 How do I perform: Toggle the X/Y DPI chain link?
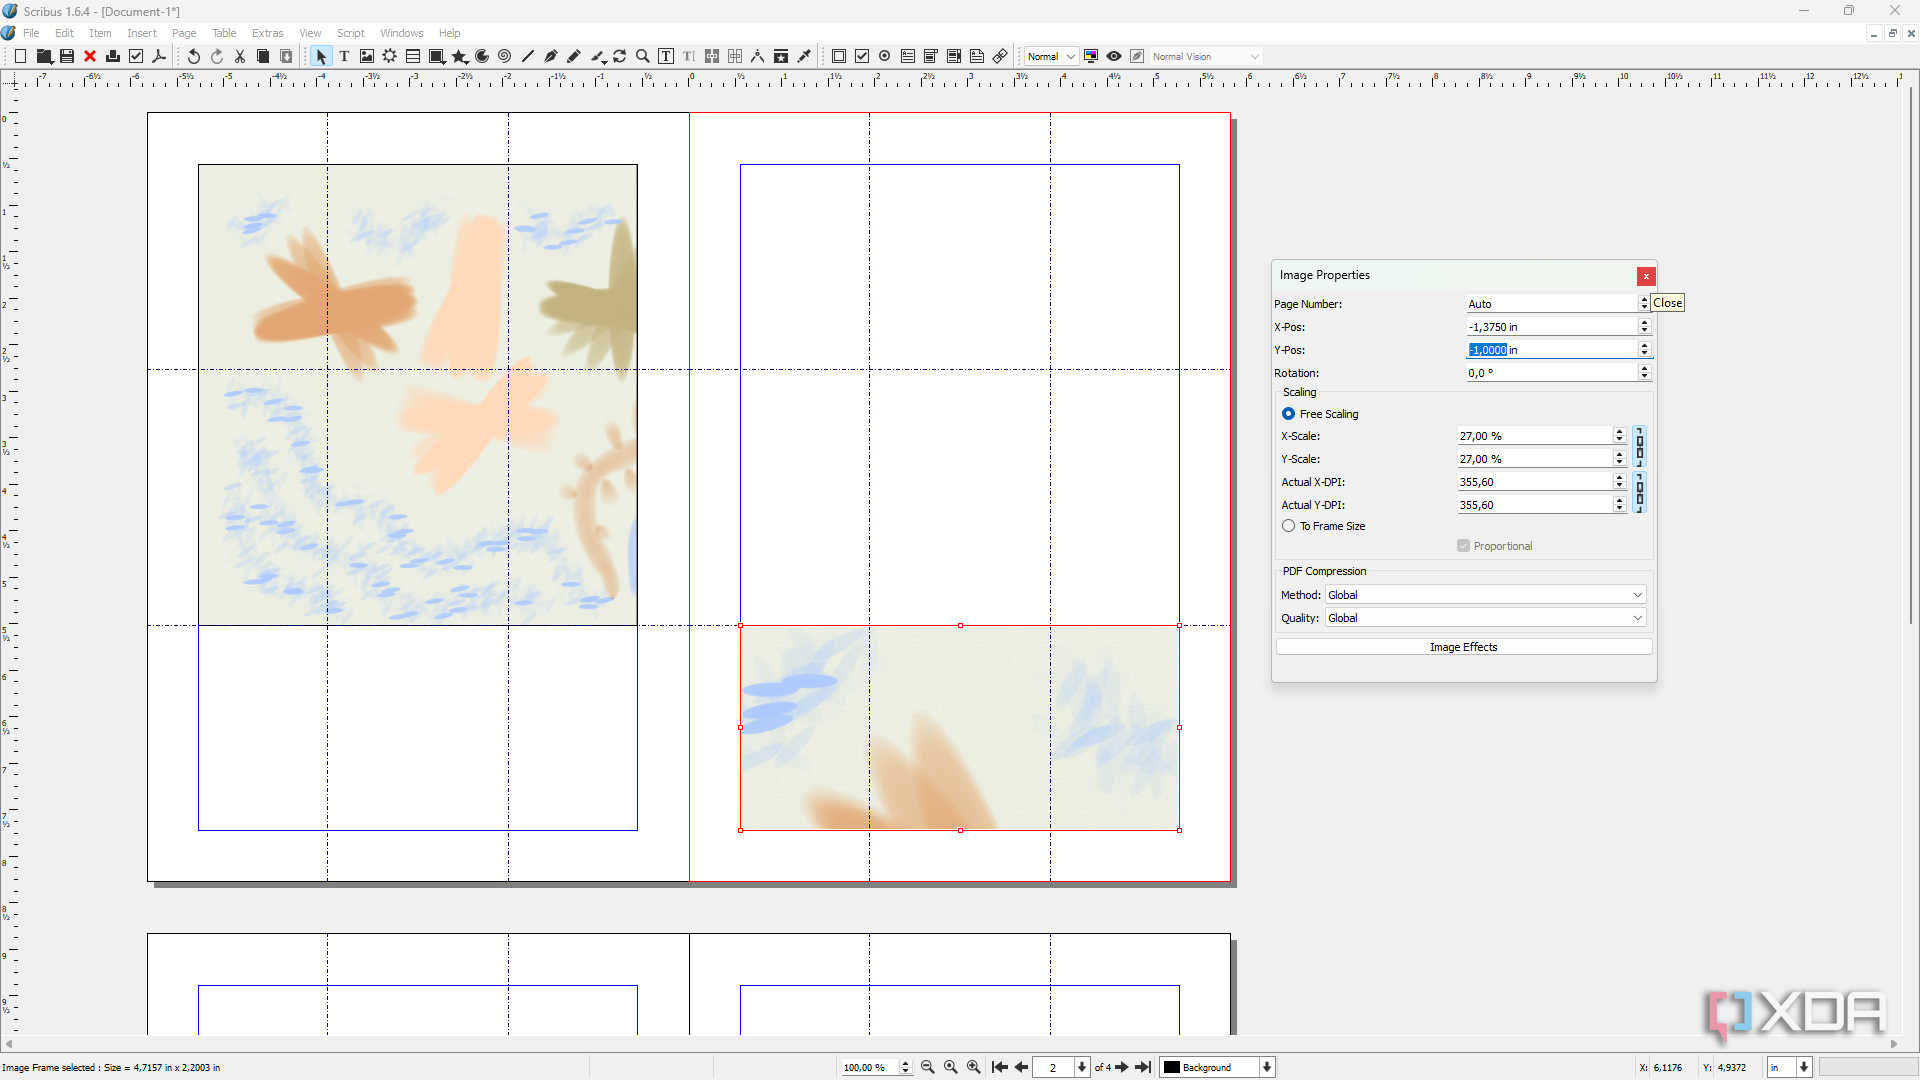click(x=1639, y=493)
